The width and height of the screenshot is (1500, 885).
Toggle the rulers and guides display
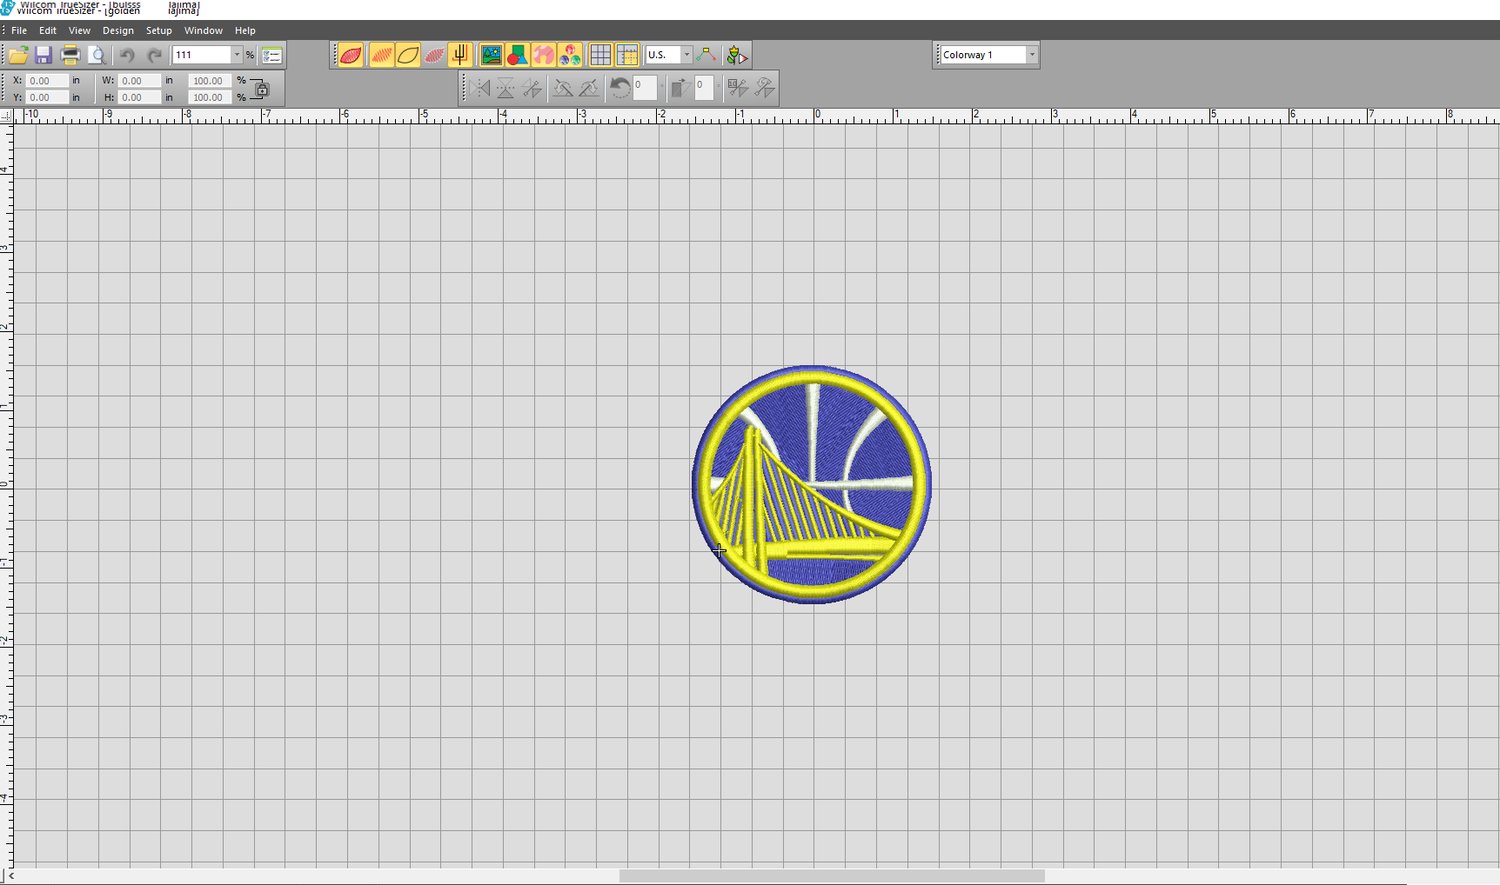pos(627,55)
